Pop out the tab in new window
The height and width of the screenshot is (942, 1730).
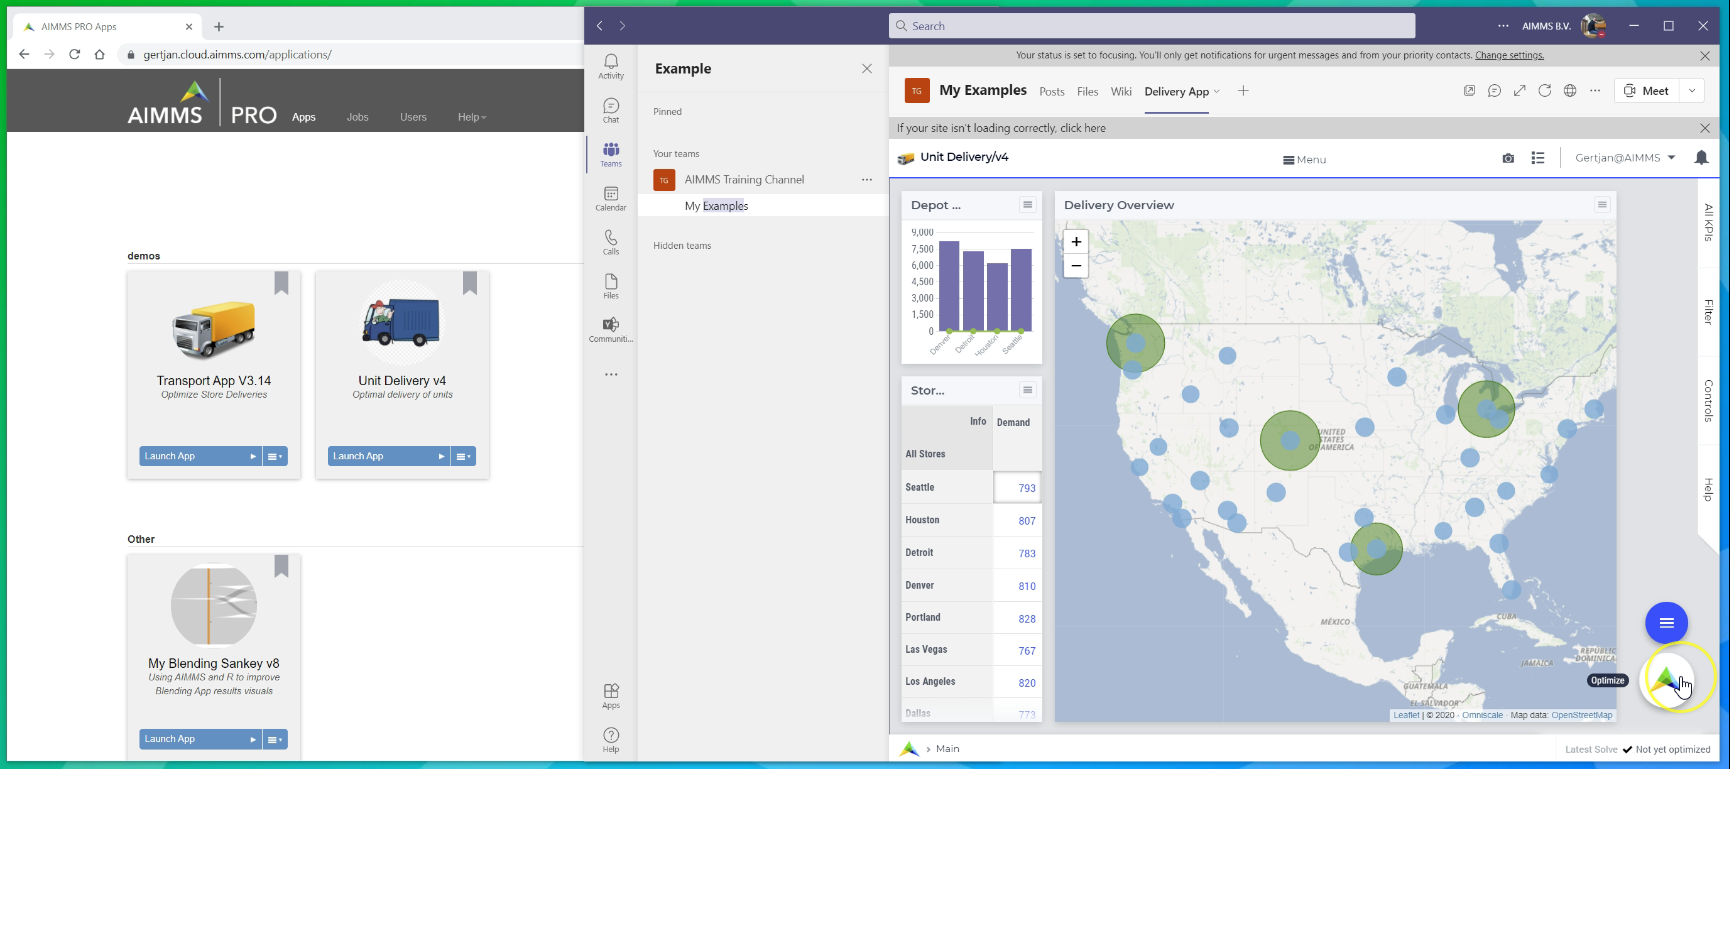[1469, 91]
